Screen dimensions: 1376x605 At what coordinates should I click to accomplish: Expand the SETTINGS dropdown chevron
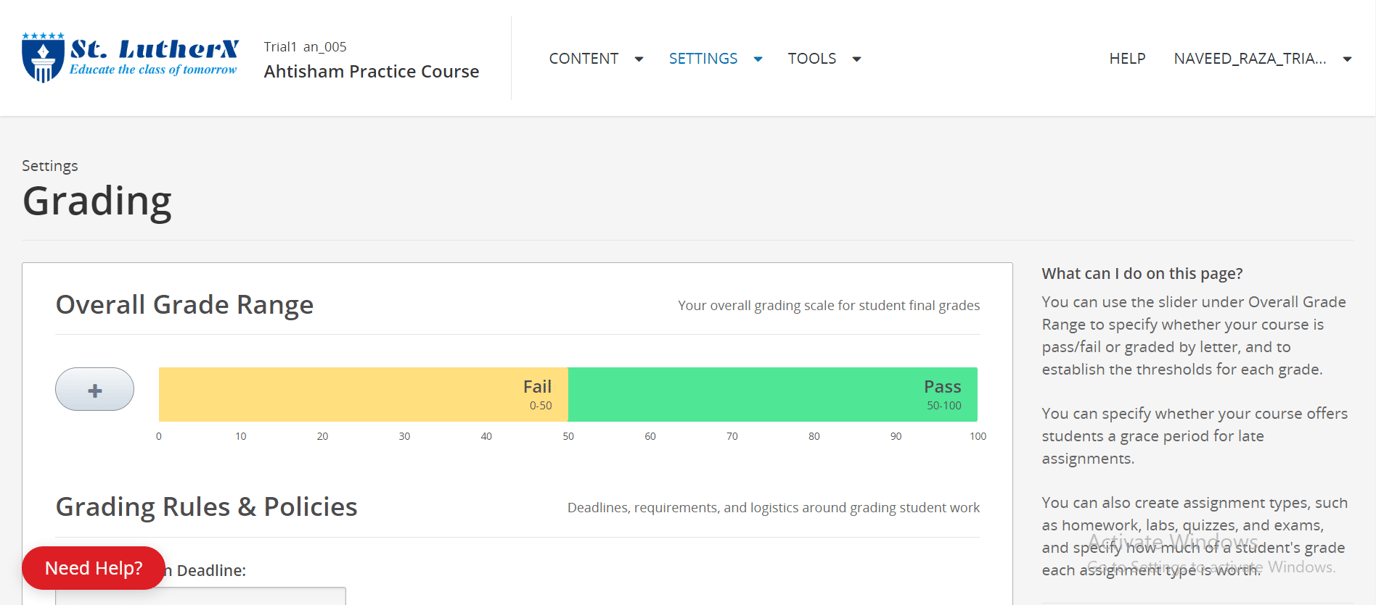pos(758,59)
